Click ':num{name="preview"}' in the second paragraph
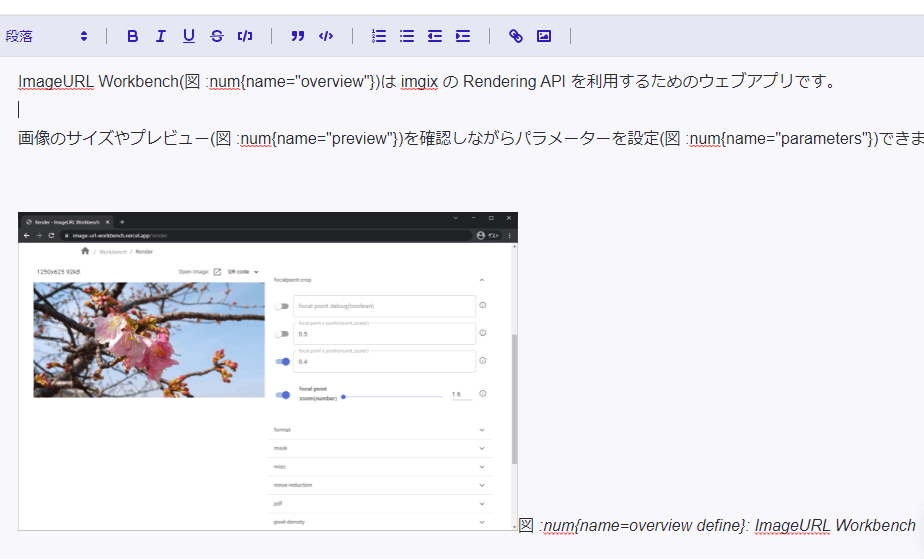Screen dimensions: 924x559 320,138
